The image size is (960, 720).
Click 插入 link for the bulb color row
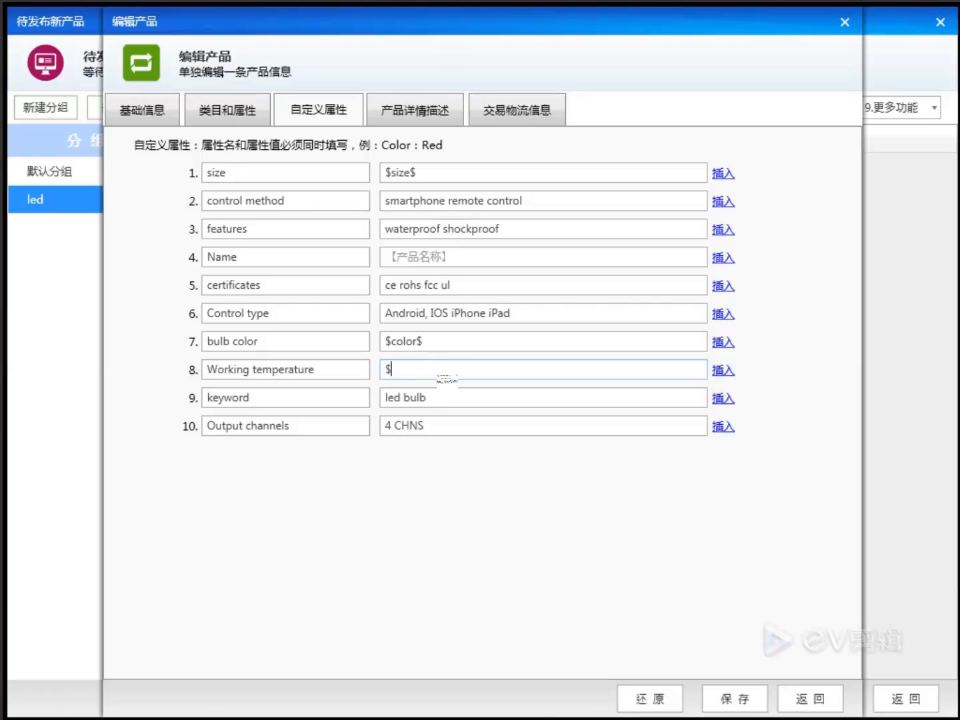723,342
